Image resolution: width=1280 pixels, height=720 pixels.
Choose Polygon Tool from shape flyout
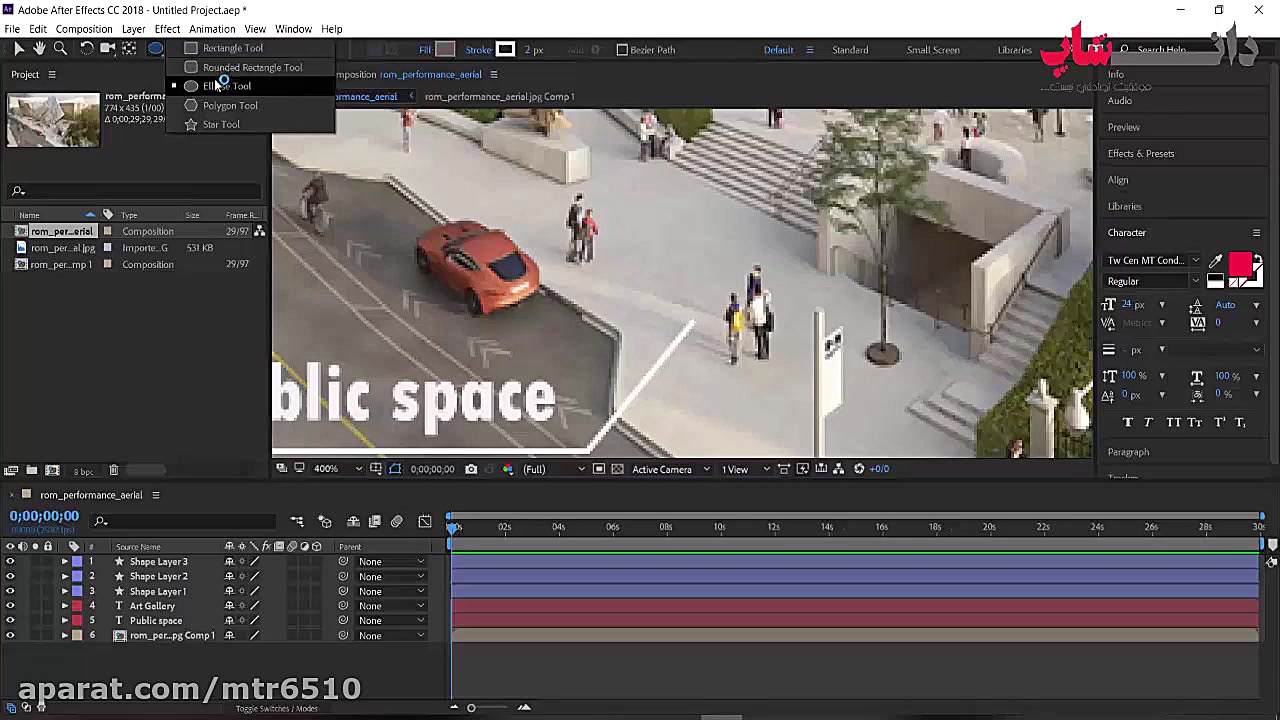[230, 106]
